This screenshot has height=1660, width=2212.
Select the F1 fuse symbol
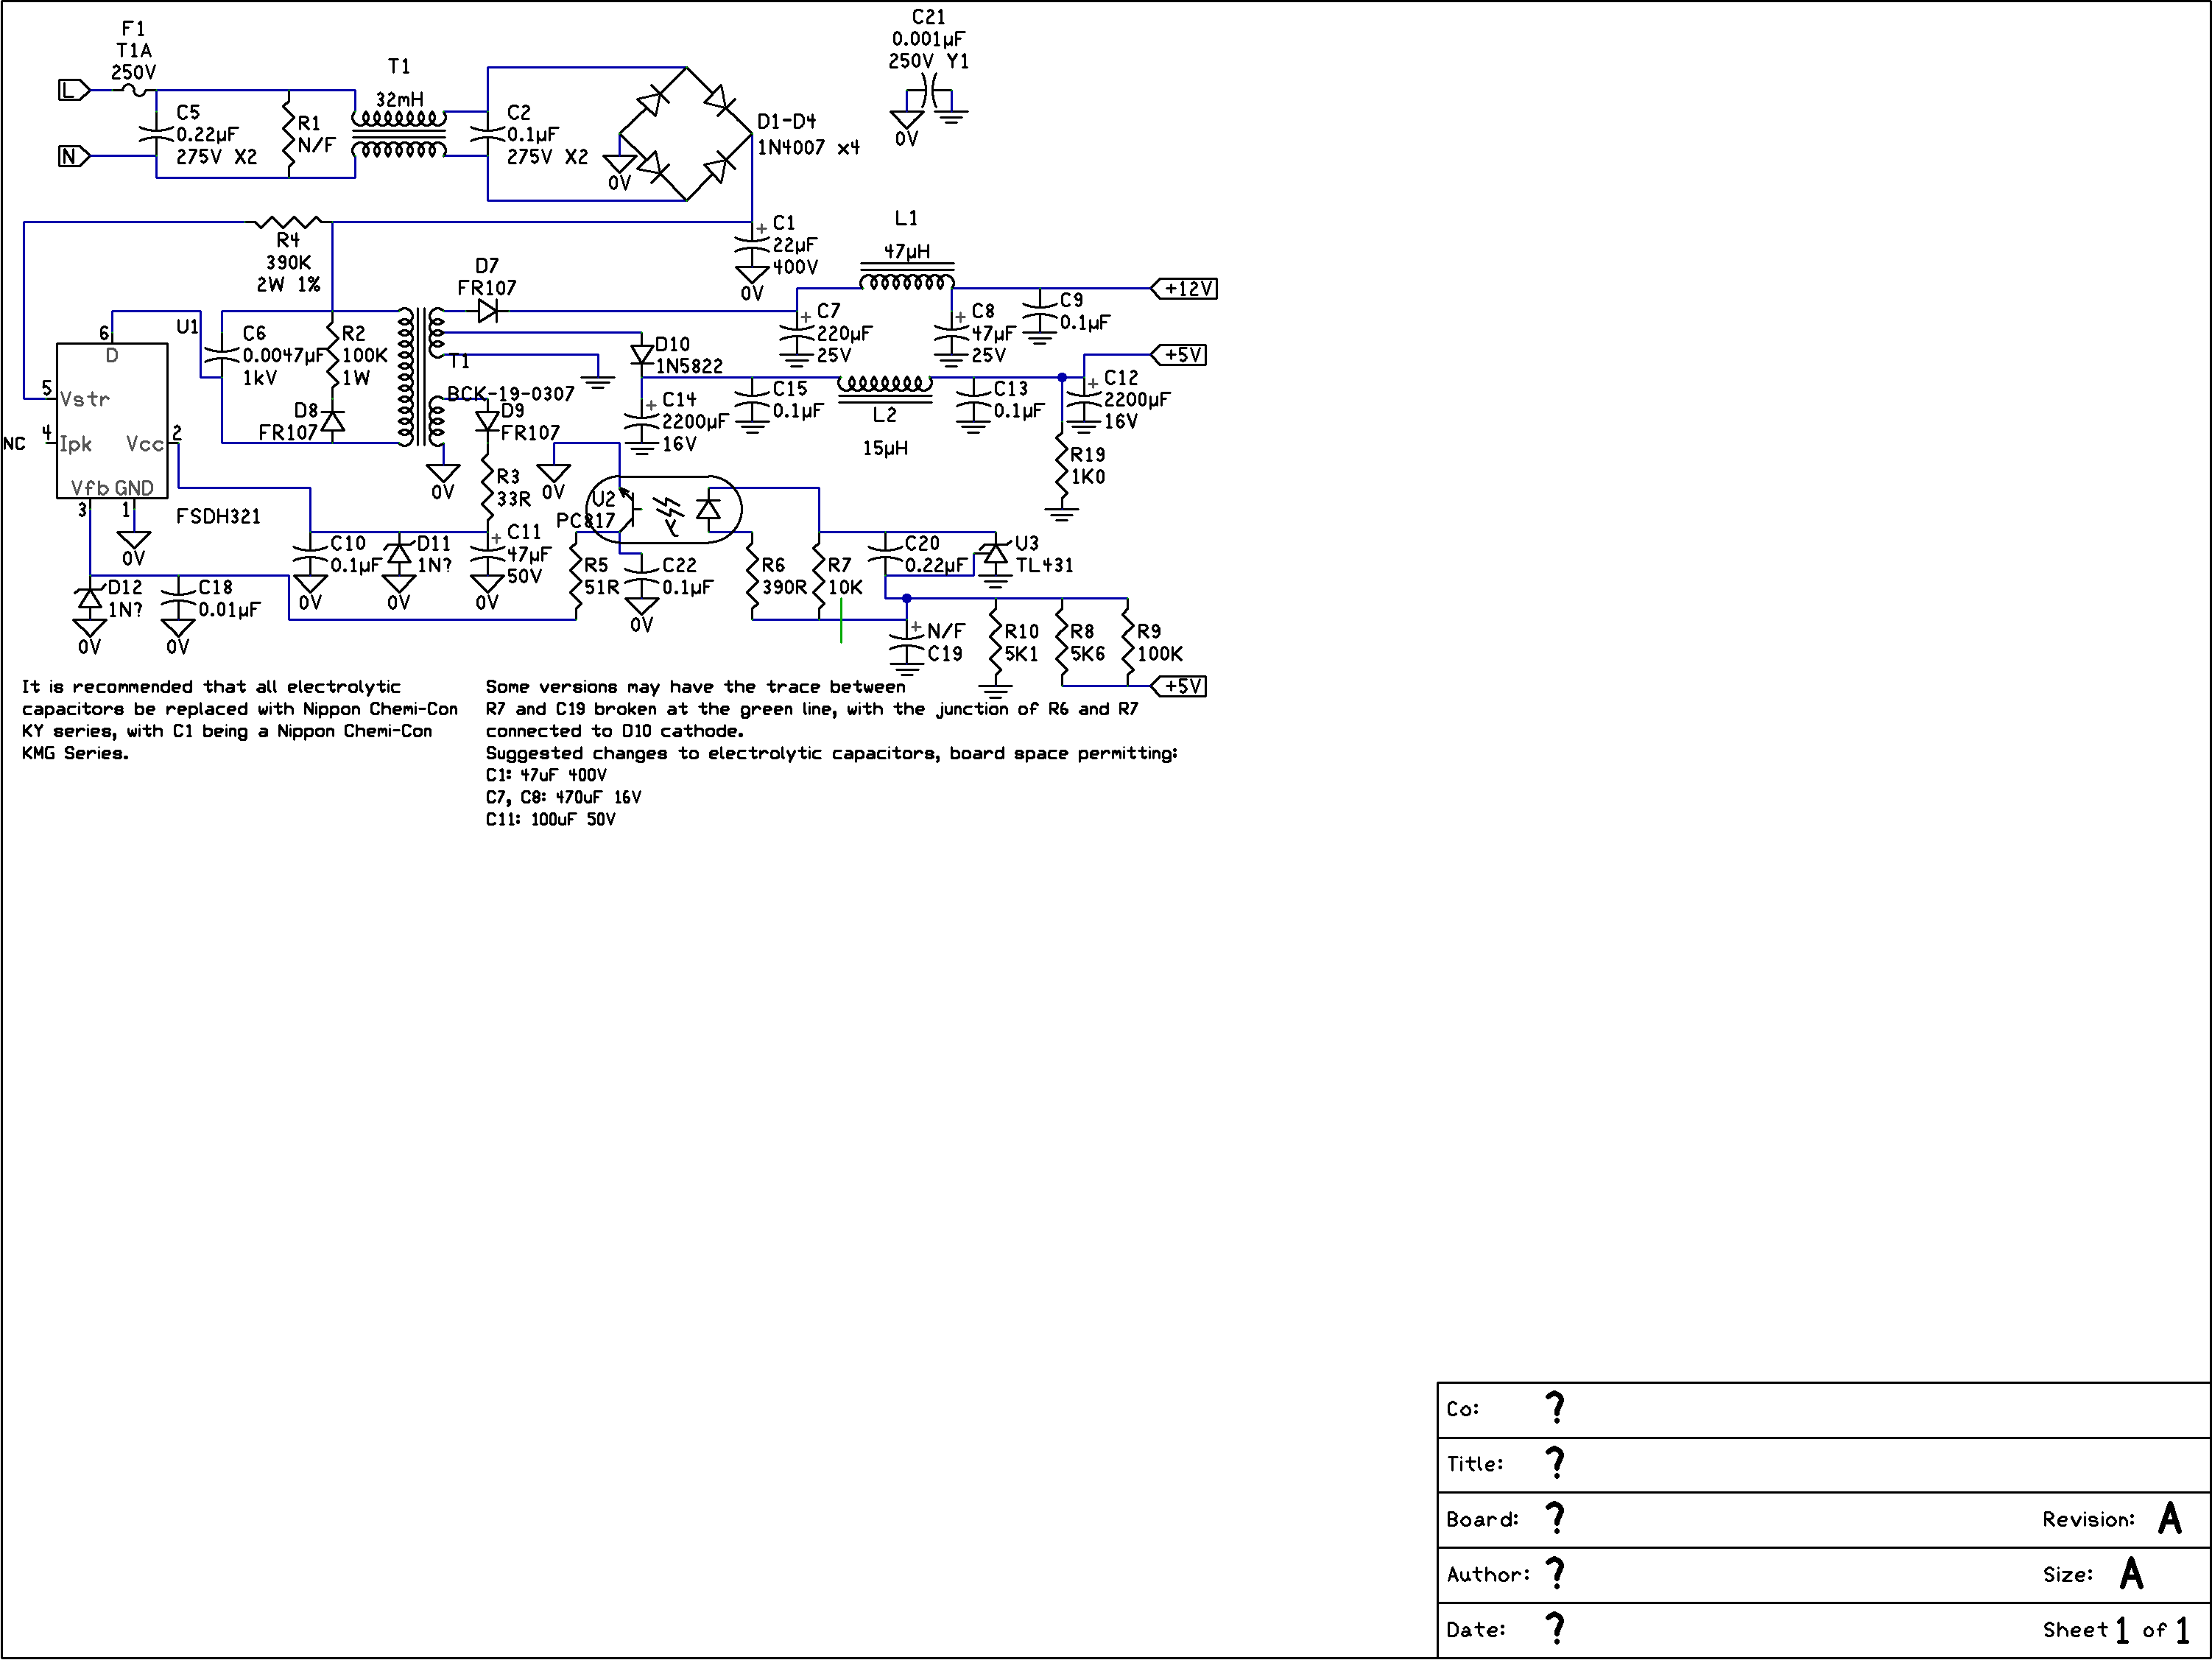134,90
